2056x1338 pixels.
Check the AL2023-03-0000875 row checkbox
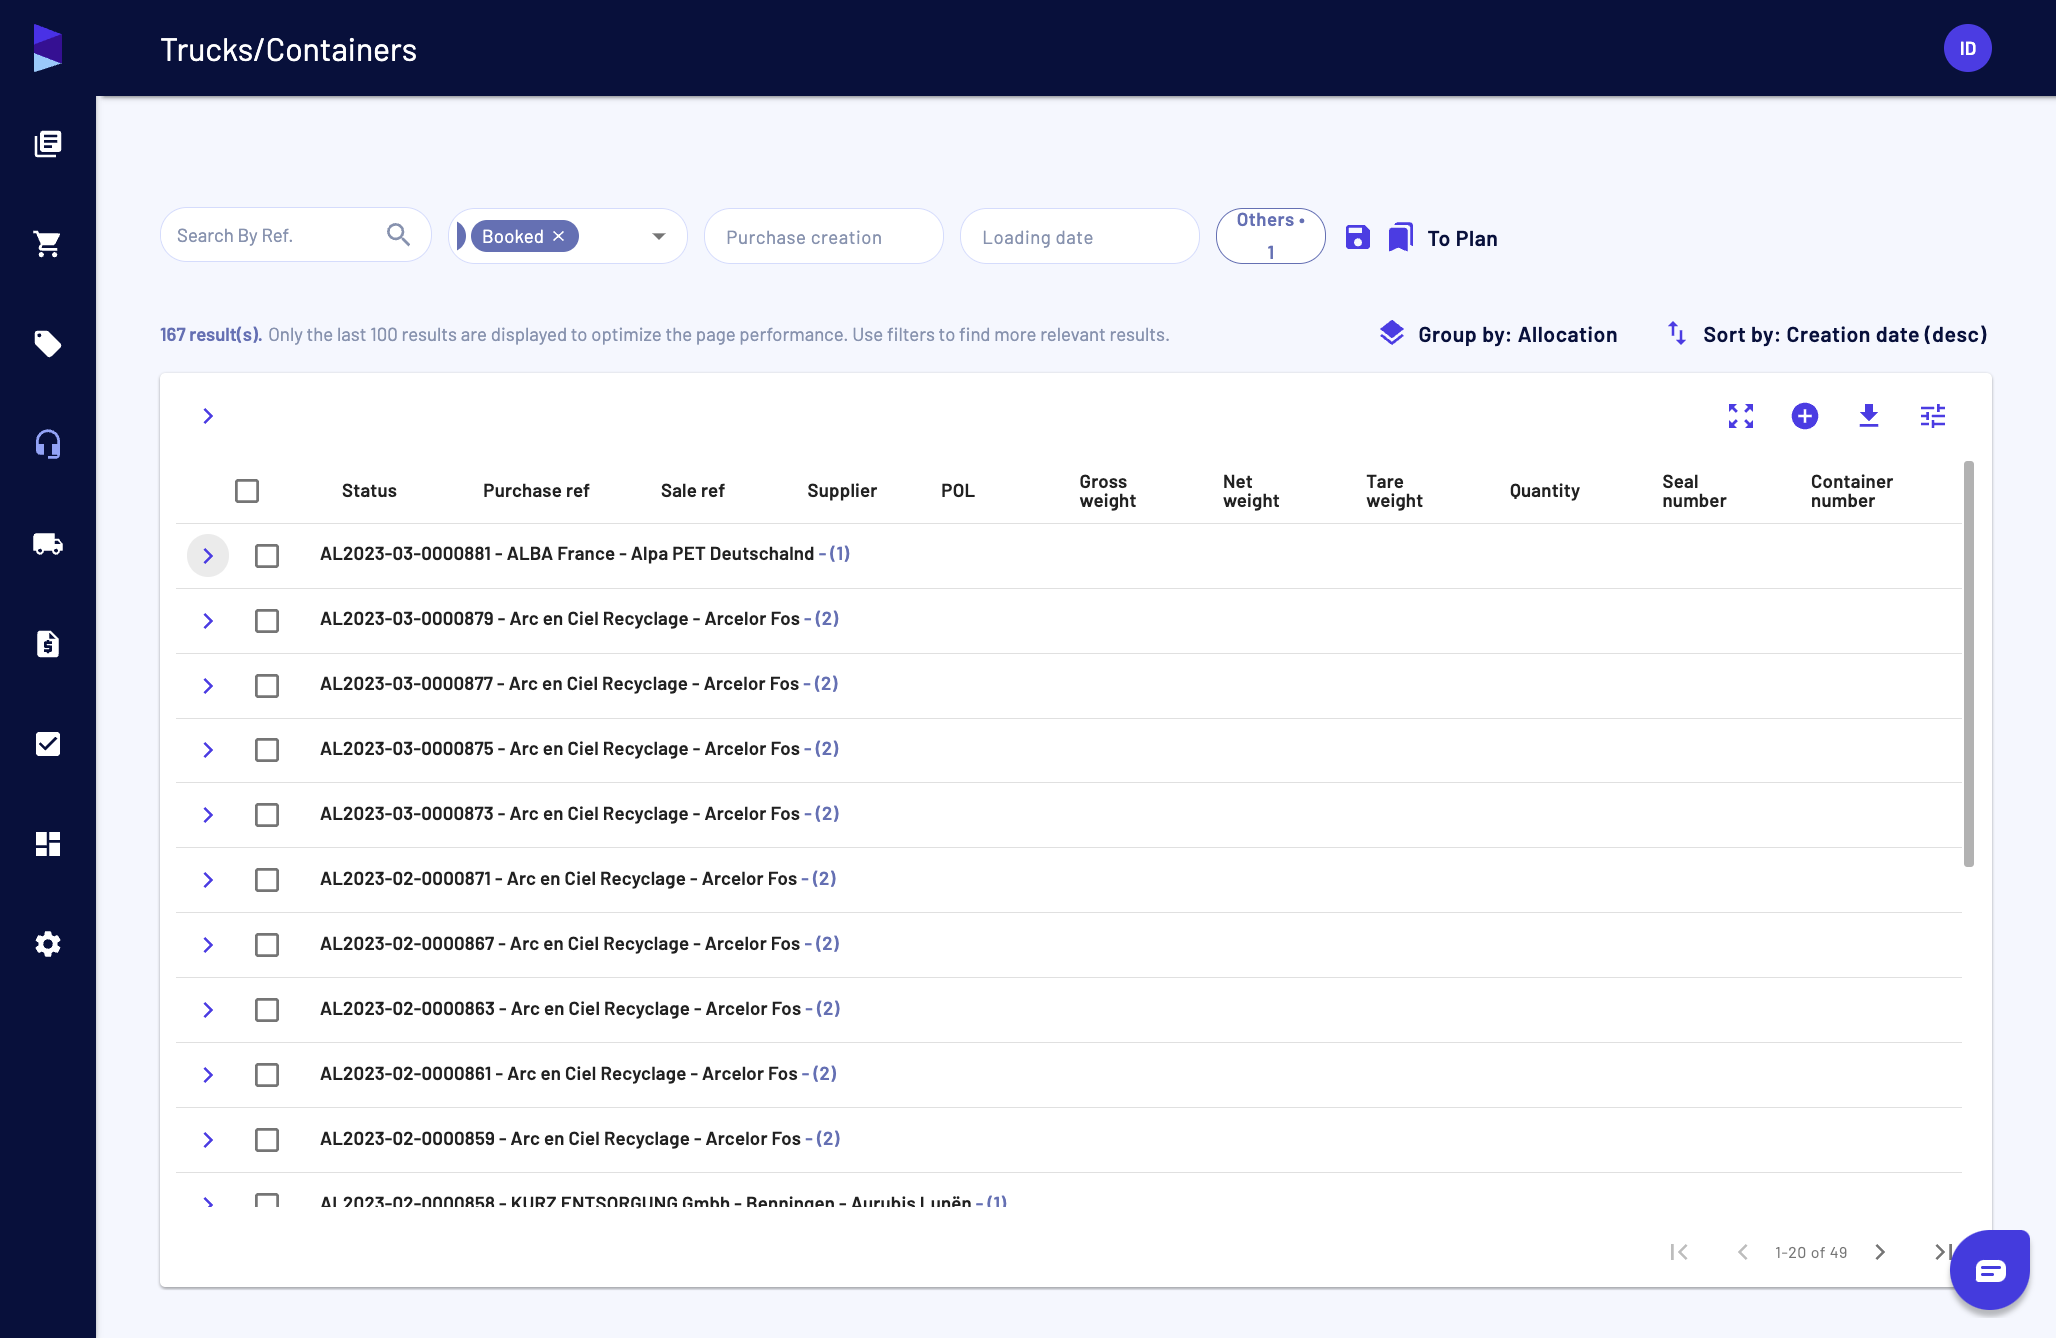tap(267, 750)
